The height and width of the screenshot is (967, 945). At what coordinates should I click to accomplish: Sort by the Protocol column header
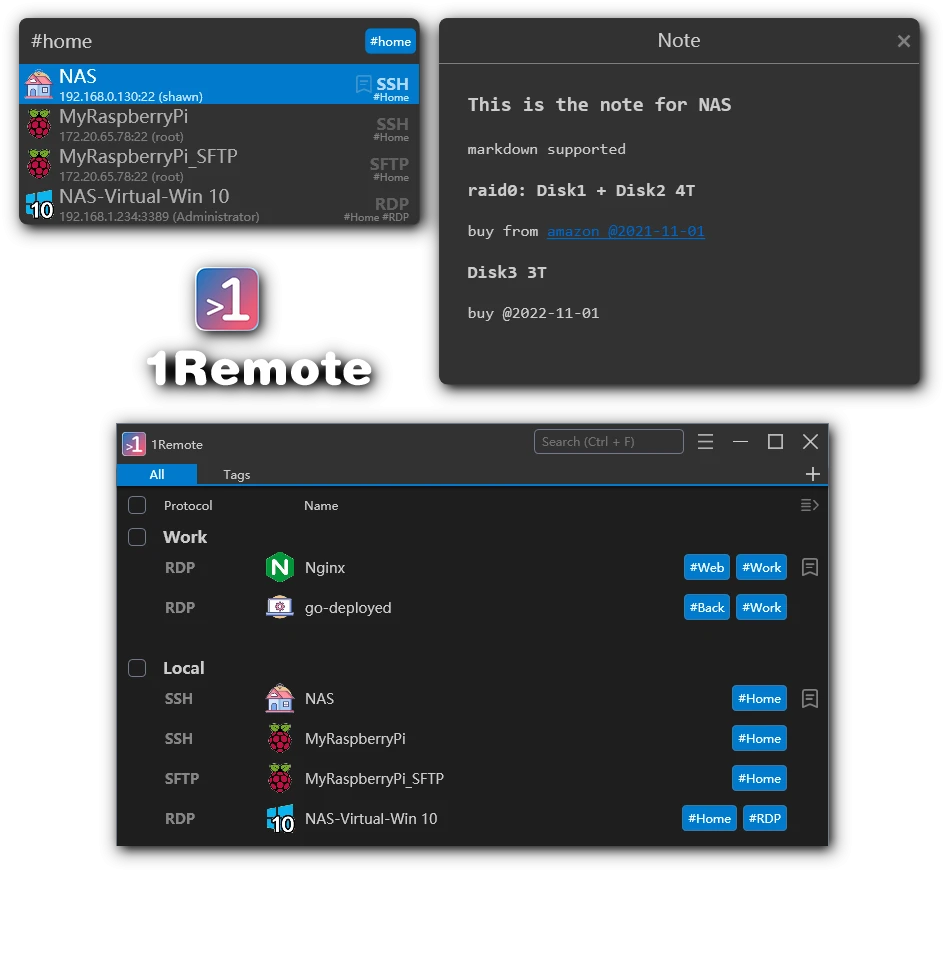[188, 506]
